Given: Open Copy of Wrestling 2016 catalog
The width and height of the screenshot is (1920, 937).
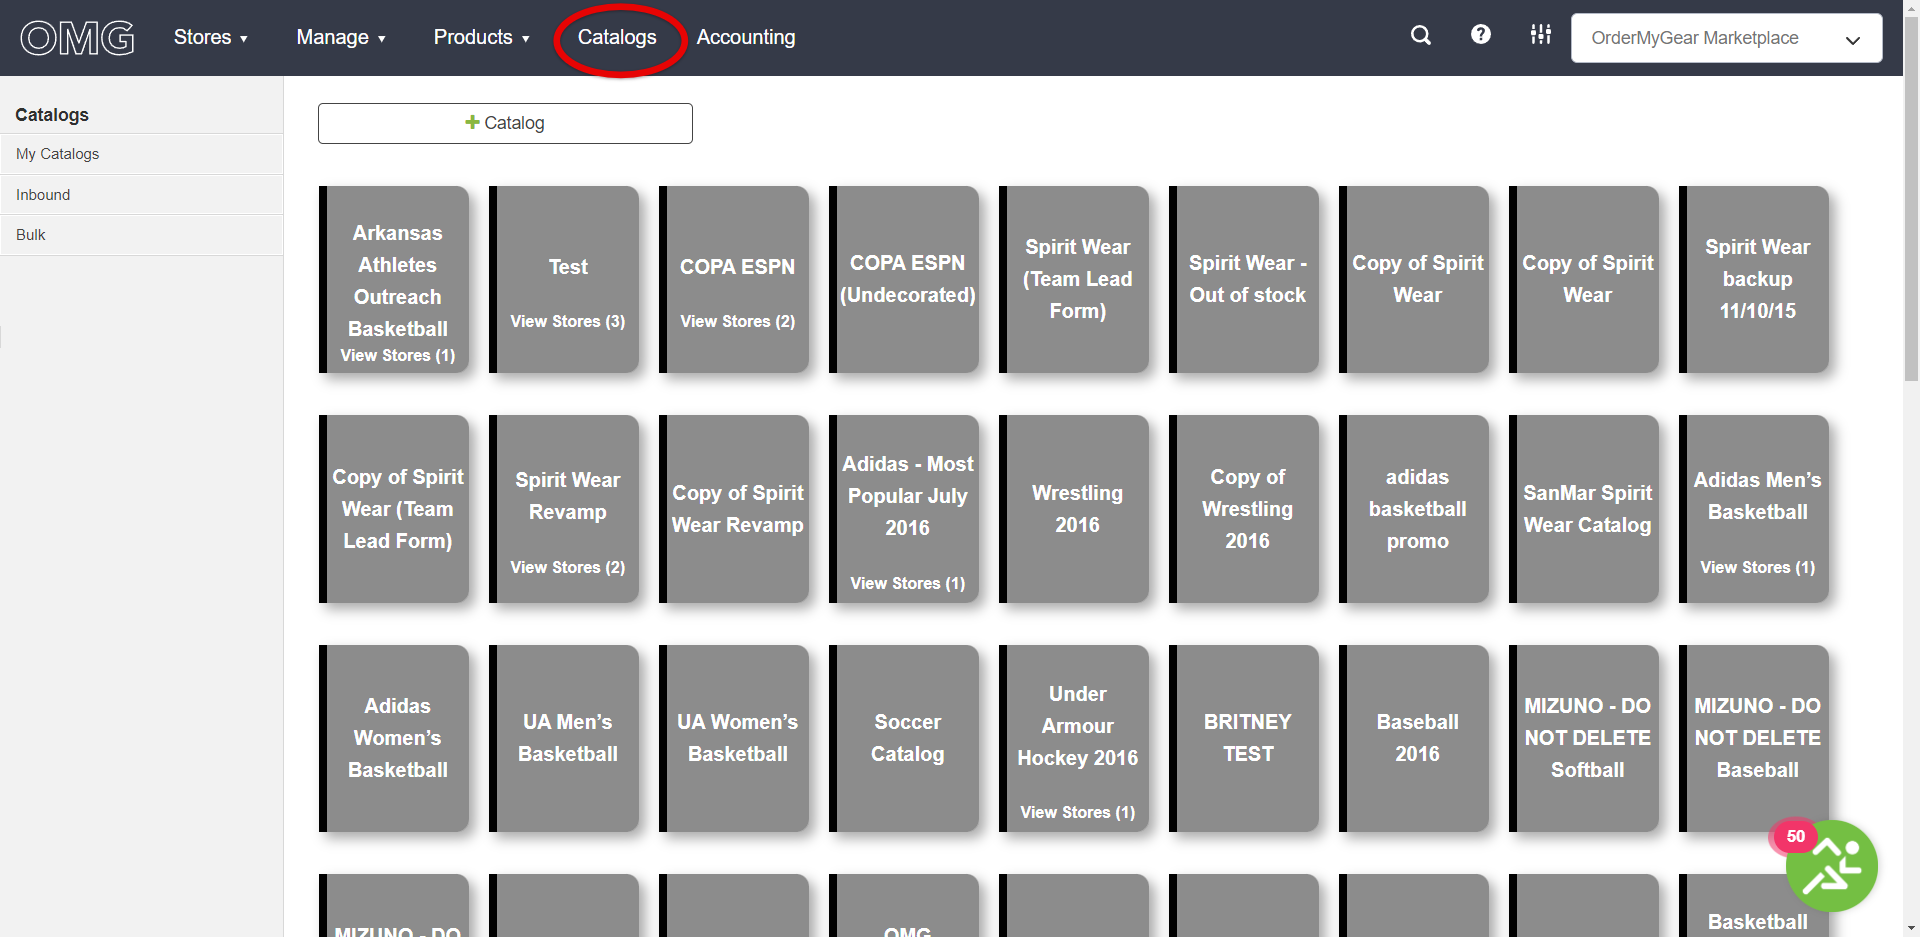Looking at the screenshot, I should (x=1244, y=509).
